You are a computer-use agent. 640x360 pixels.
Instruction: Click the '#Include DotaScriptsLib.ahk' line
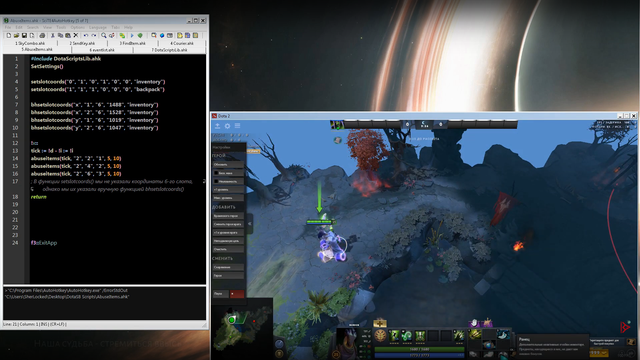pos(66,58)
